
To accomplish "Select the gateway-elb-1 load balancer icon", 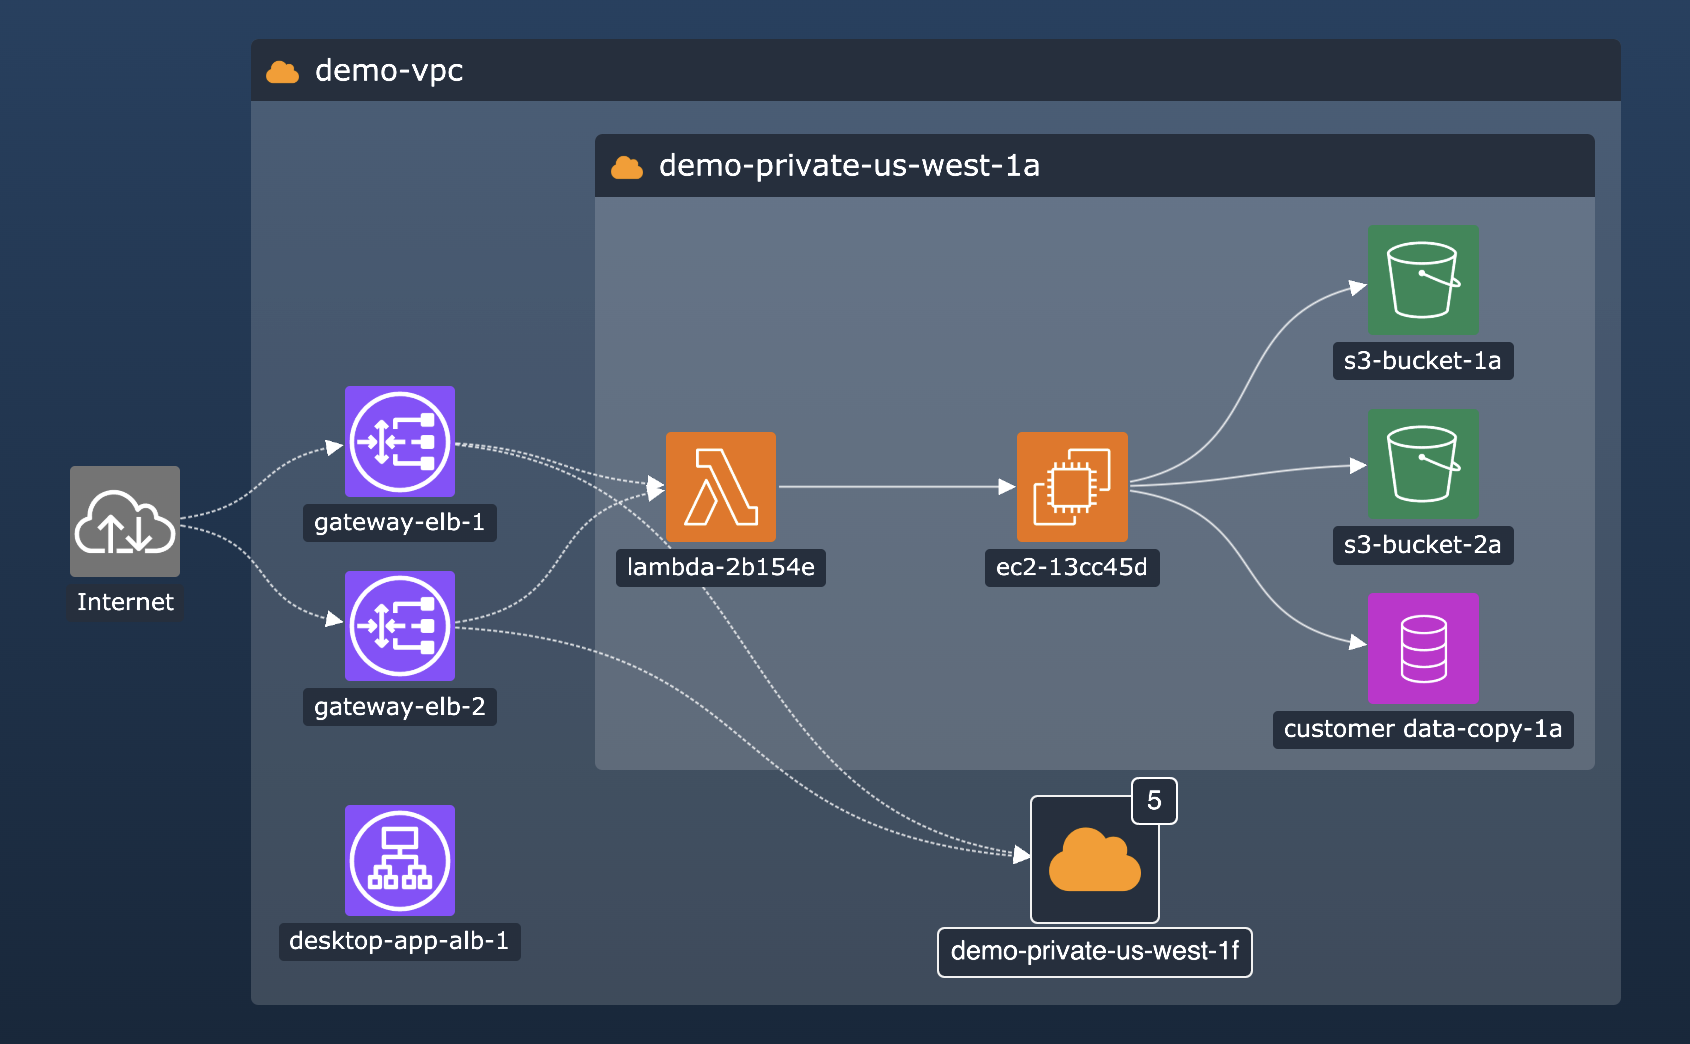I will [400, 441].
